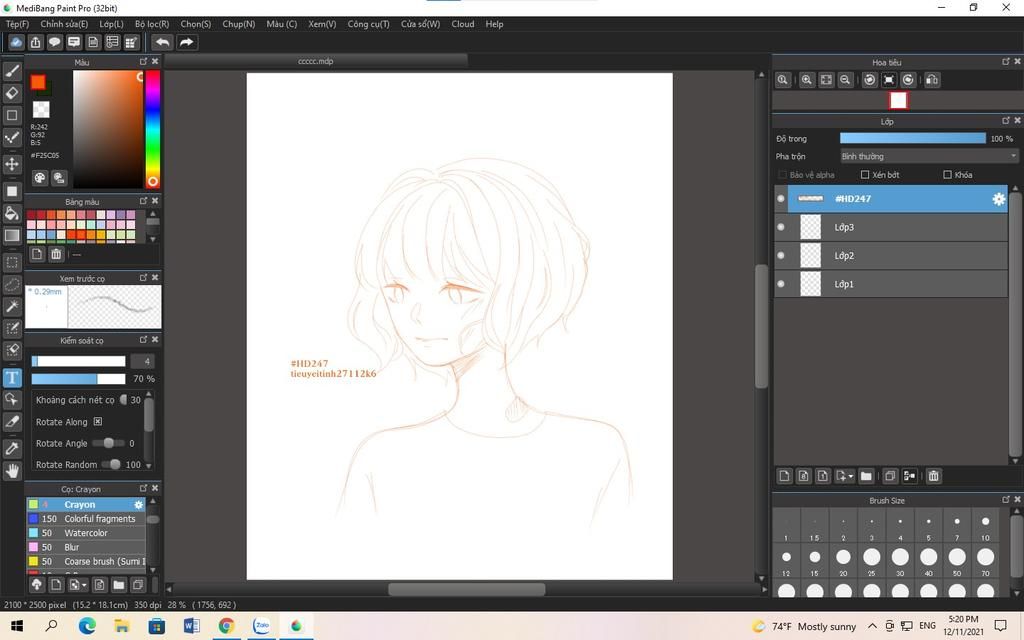Click the brush opacity 70% slider
This screenshot has width=1024, height=640.
tap(78, 379)
